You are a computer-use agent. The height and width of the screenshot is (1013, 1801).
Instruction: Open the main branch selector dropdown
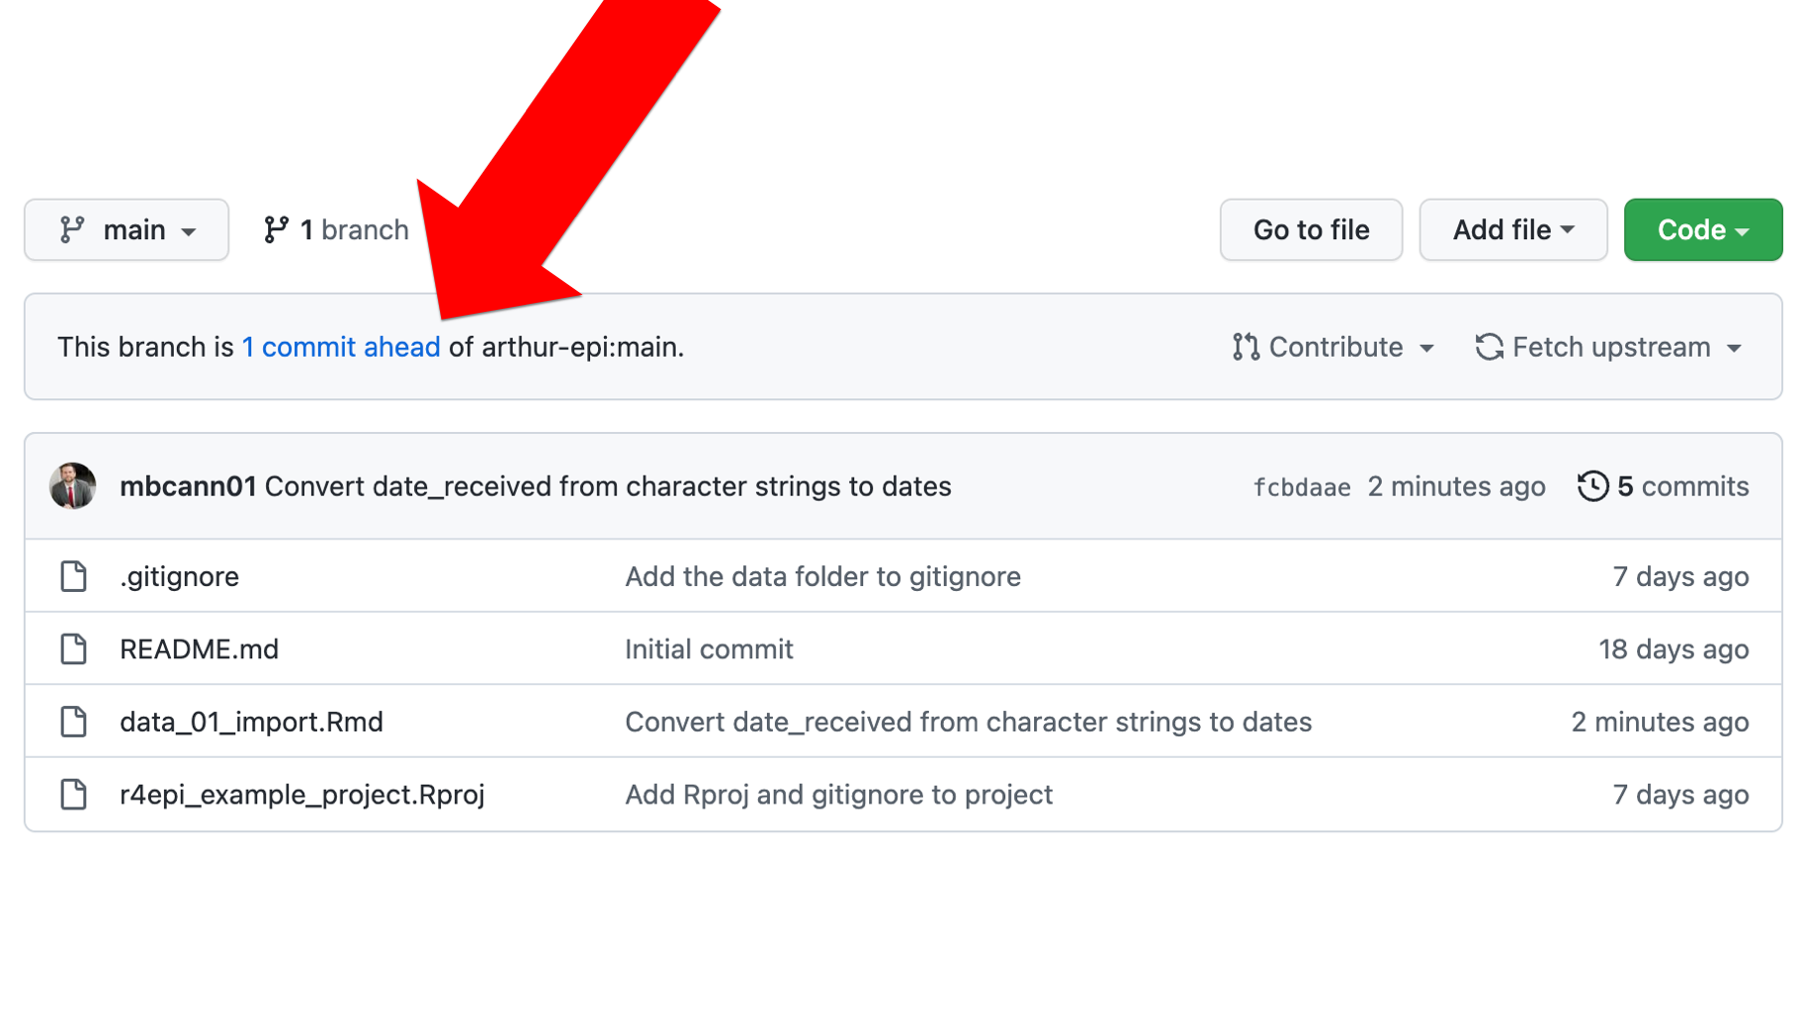(x=126, y=230)
